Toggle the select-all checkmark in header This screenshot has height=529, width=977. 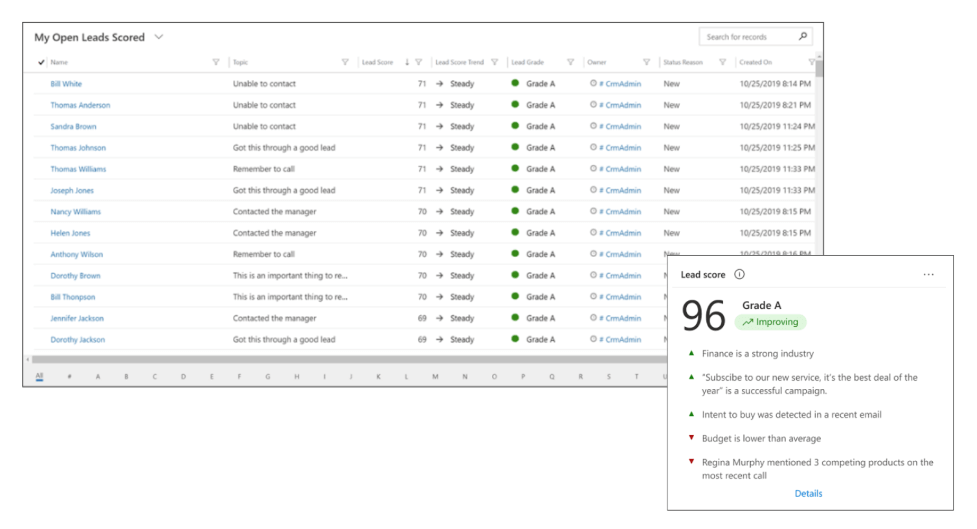(41, 62)
